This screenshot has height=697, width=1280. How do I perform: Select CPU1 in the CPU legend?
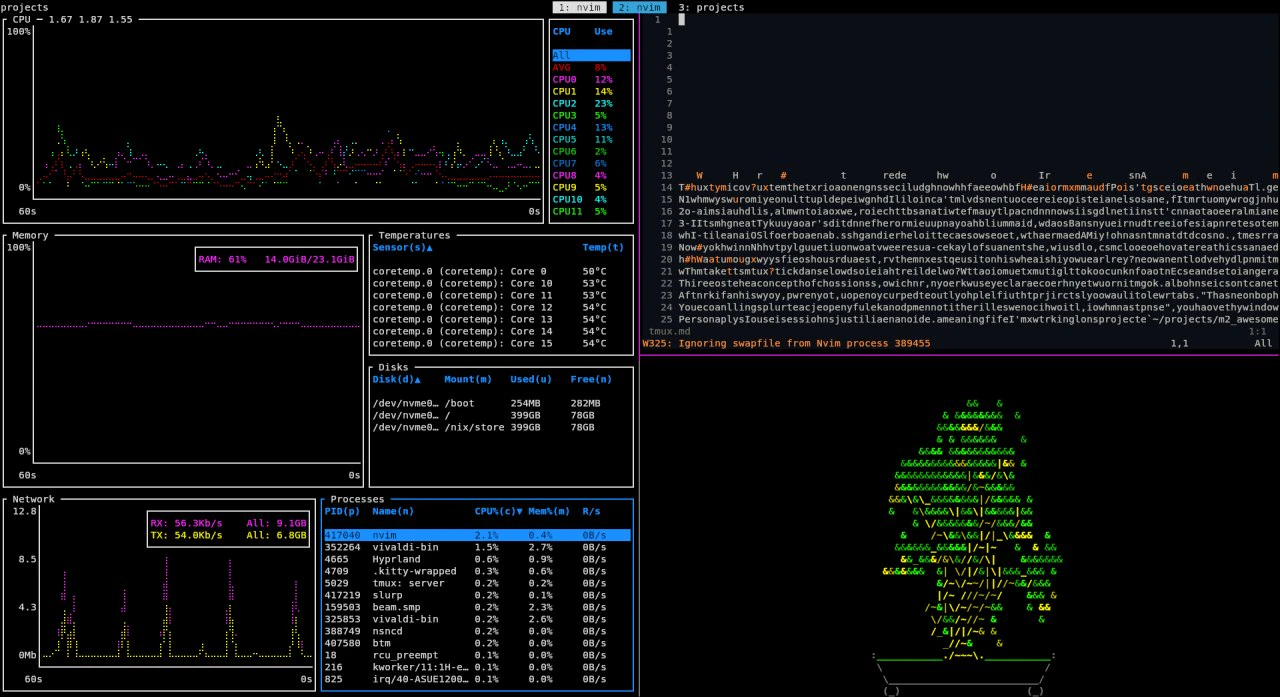tap(591, 91)
